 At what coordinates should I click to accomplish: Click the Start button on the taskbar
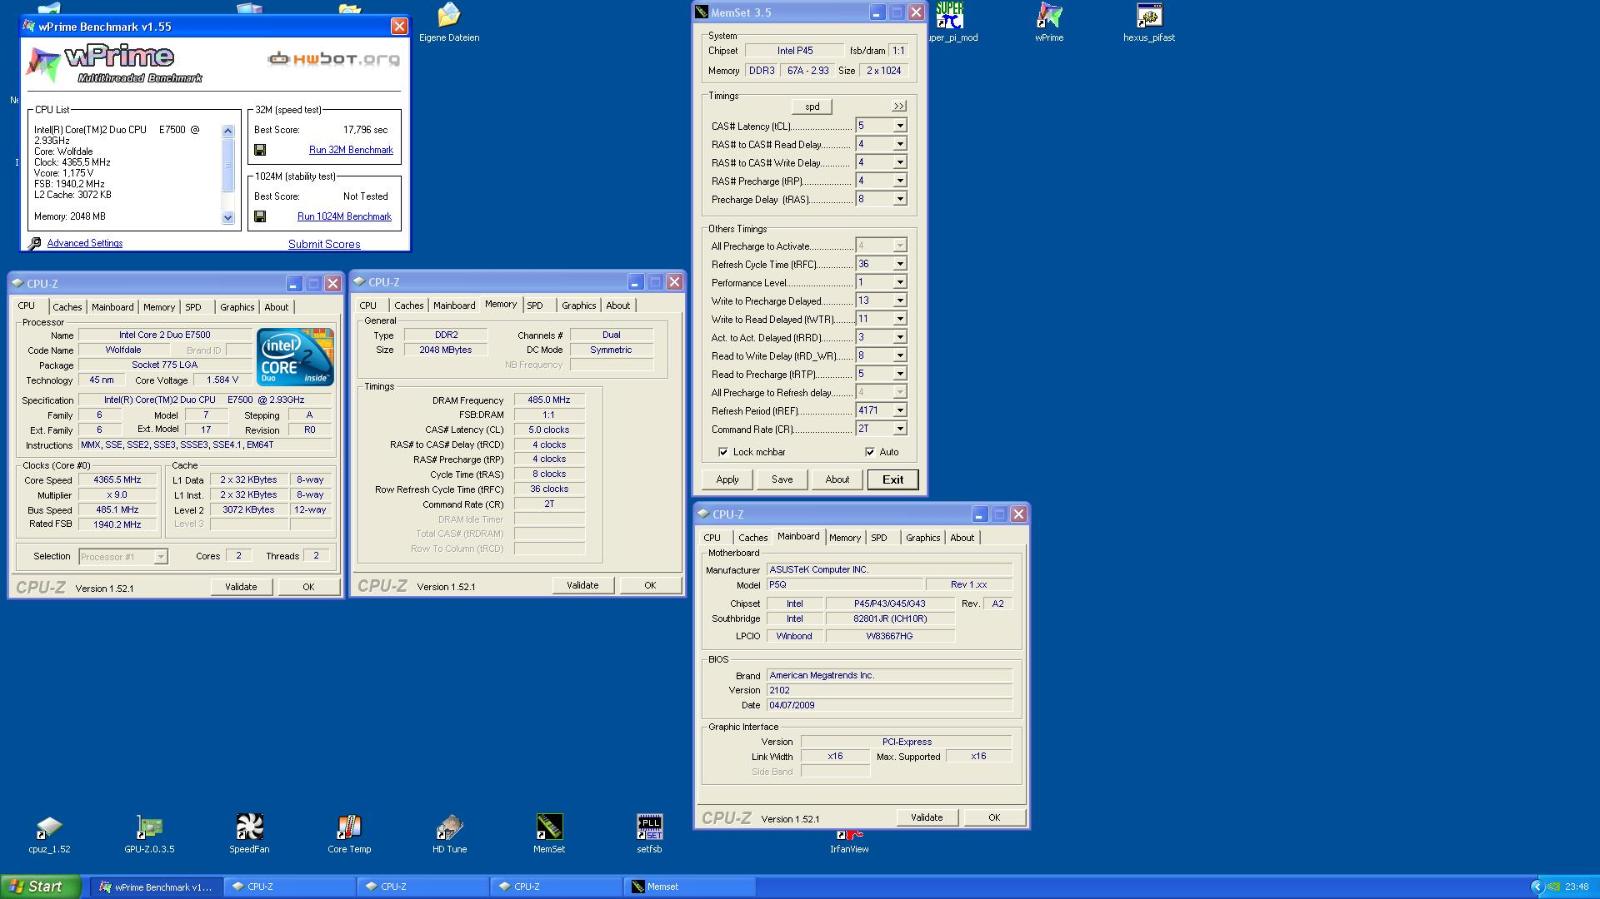click(x=40, y=886)
